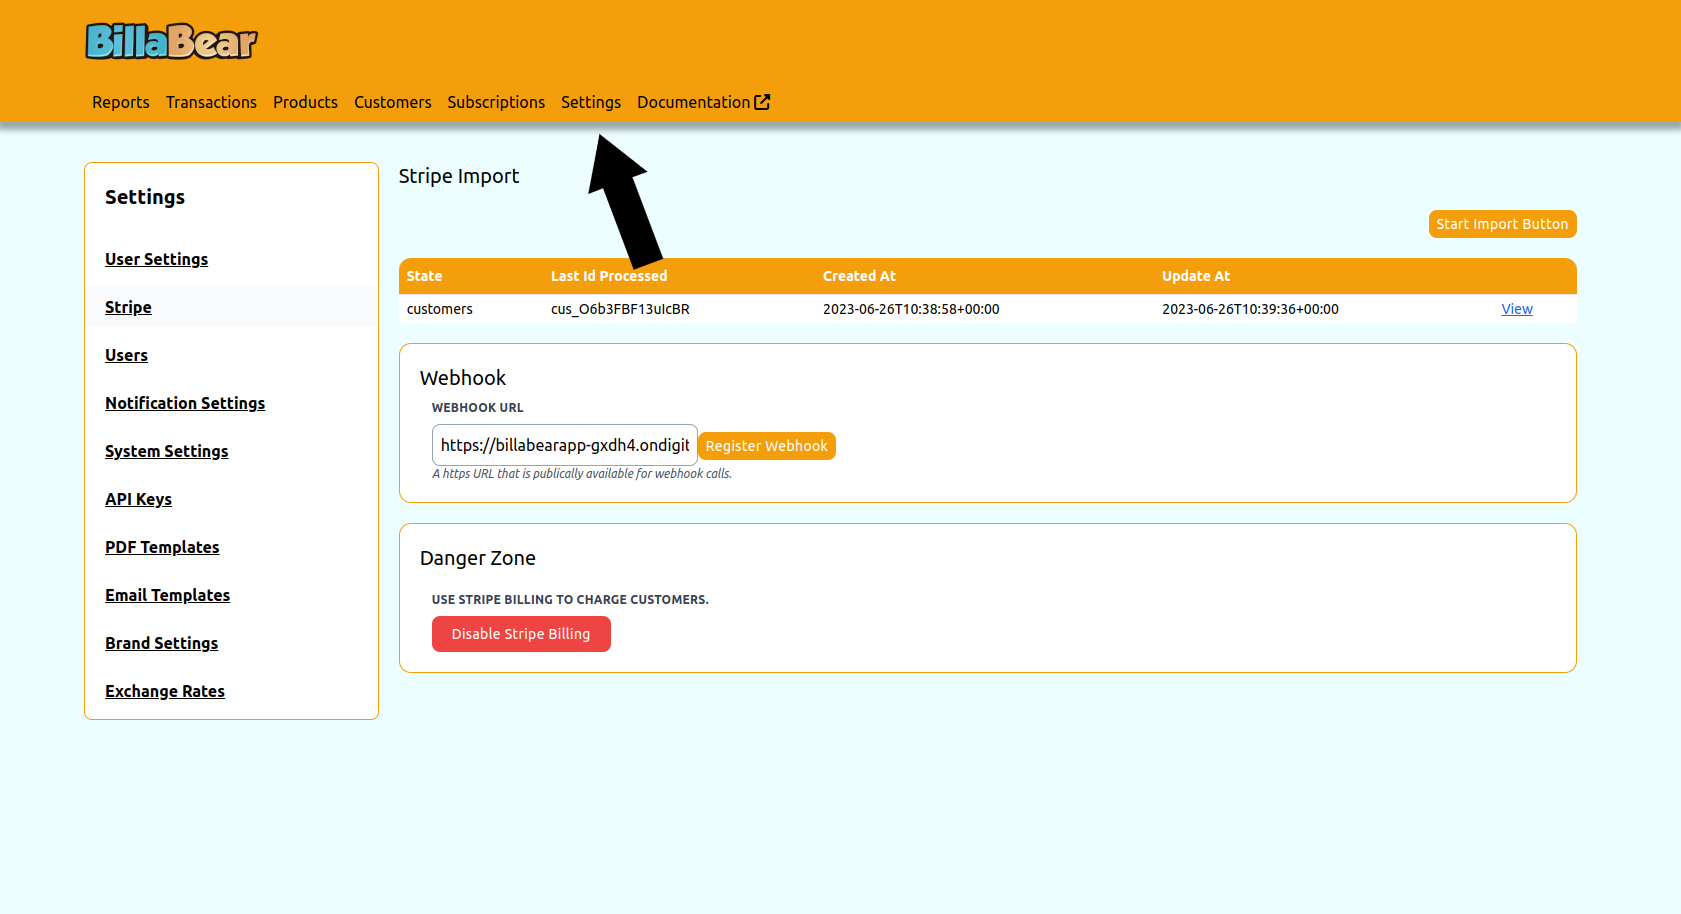Go to Transactions page
This screenshot has width=1681, height=914.
[x=211, y=102]
